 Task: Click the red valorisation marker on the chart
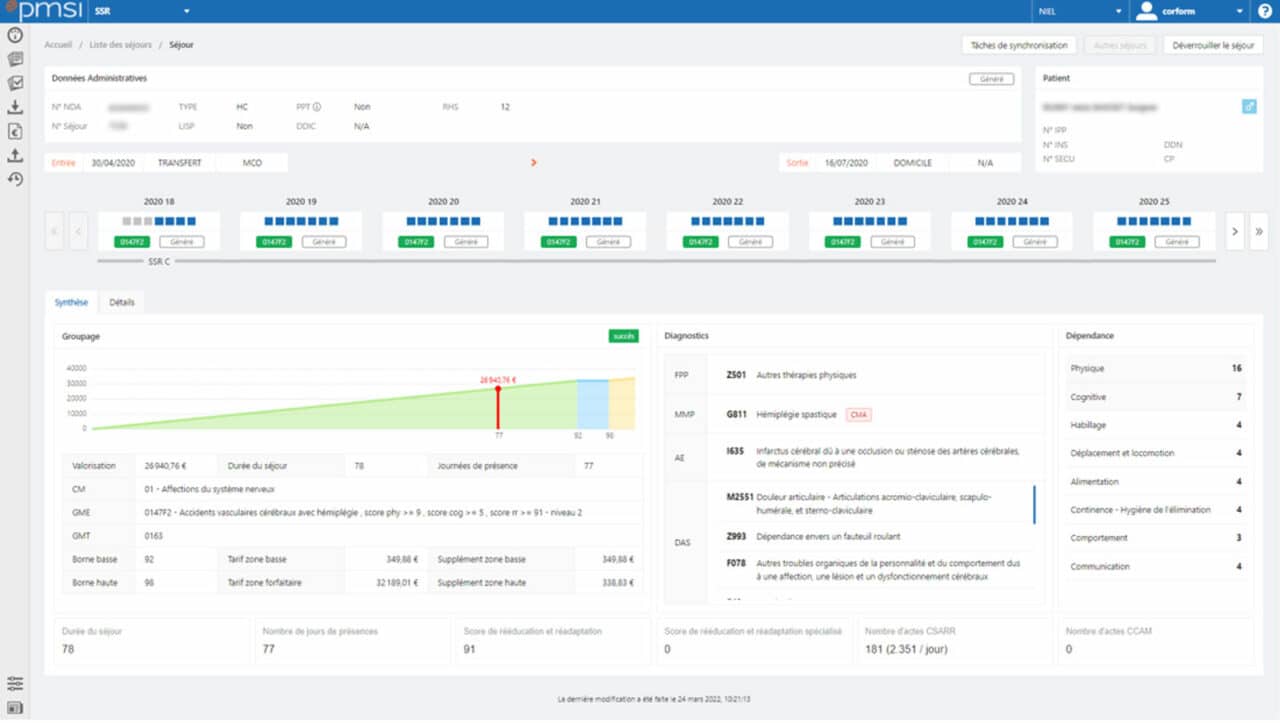(x=498, y=387)
